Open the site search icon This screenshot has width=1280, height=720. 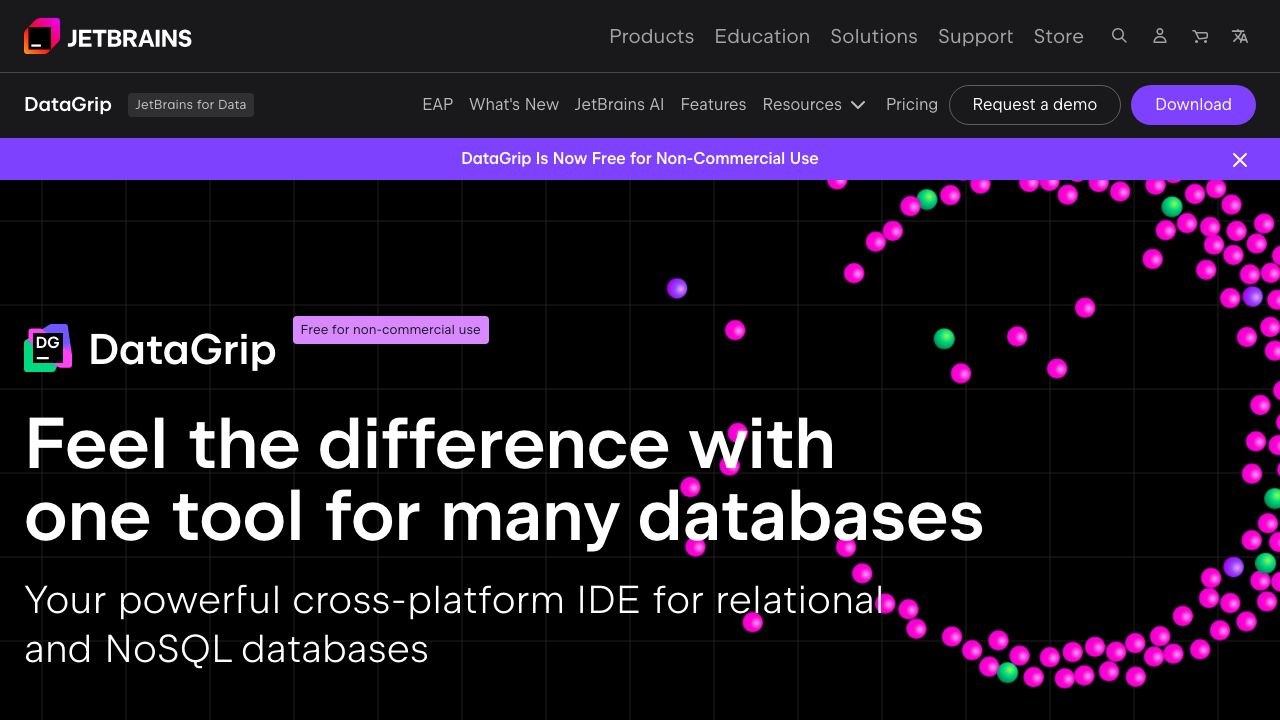coord(1119,36)
